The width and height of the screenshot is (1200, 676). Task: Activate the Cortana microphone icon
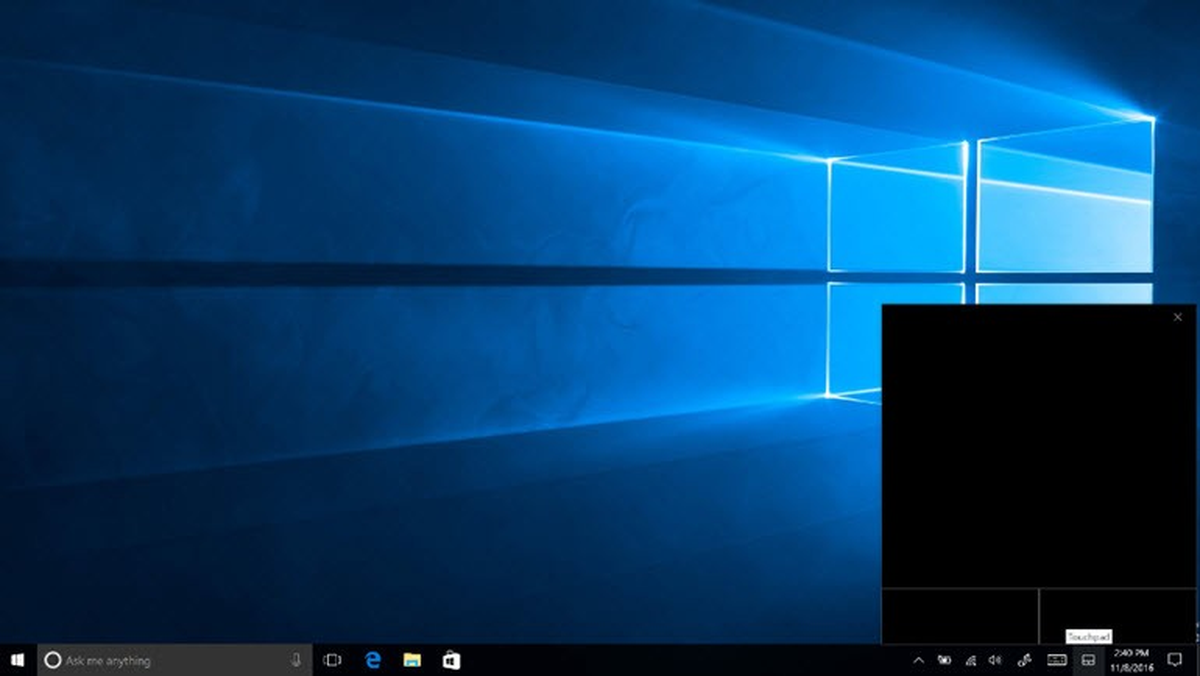tap(296, 660)
